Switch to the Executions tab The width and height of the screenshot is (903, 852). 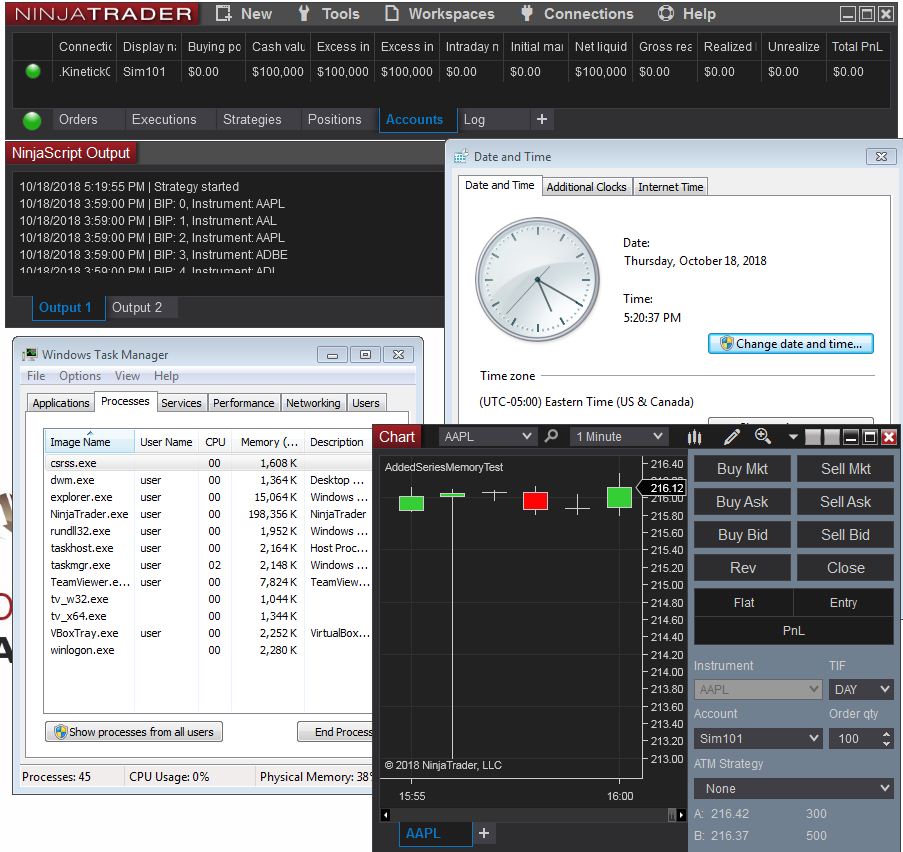coord(164,120)
